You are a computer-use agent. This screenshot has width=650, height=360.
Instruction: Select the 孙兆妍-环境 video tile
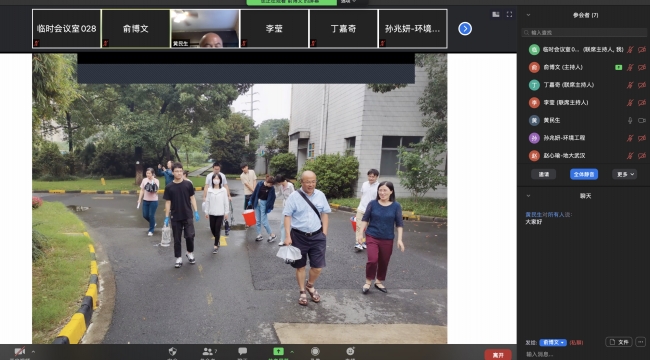point(412,29)
